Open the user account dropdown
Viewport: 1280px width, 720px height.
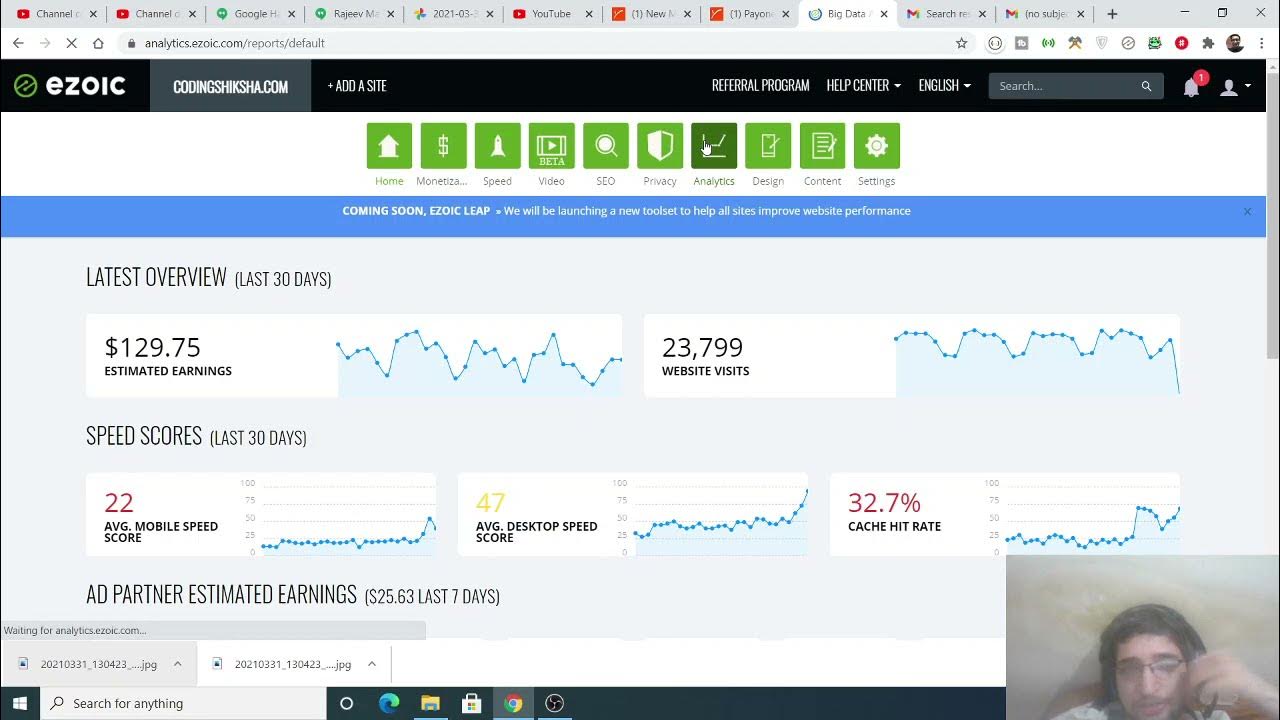tap(1235, 87)
